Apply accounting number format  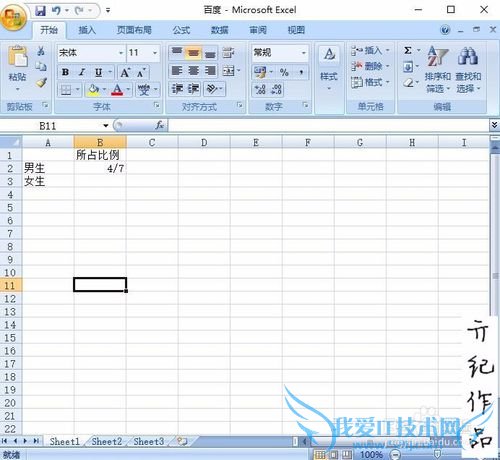[x=260, y=72]
